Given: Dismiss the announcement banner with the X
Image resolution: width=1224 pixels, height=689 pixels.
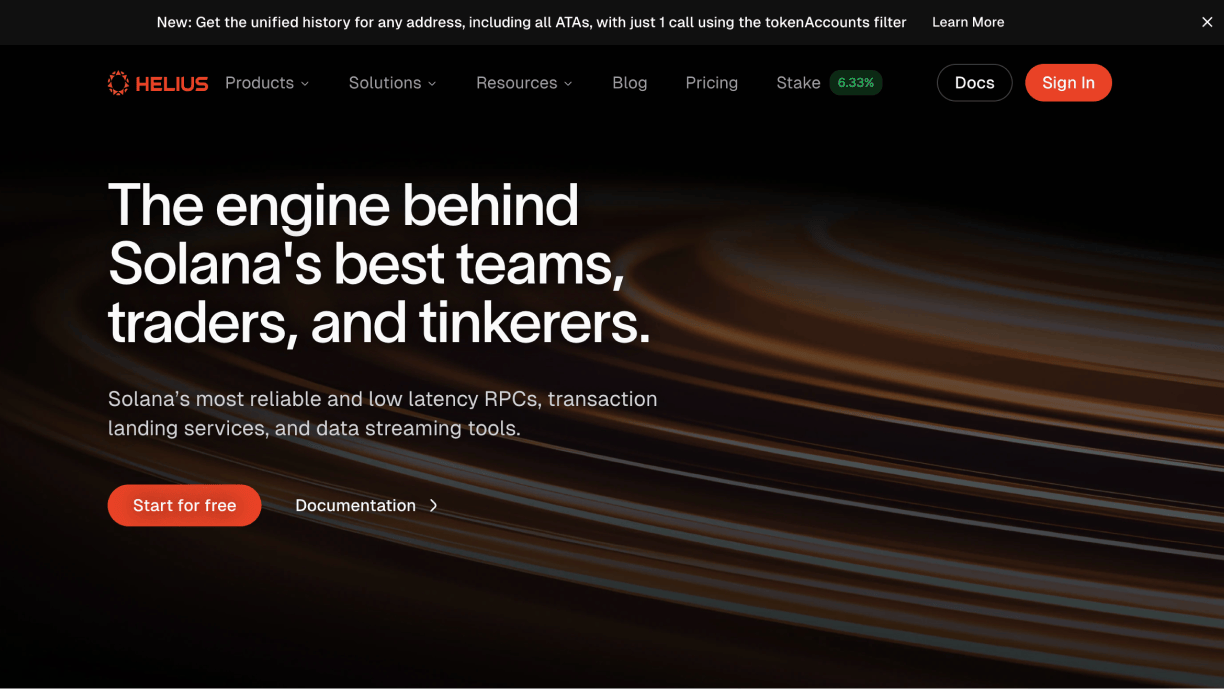Looking at the screenshot, I should tap(1207, 22).
